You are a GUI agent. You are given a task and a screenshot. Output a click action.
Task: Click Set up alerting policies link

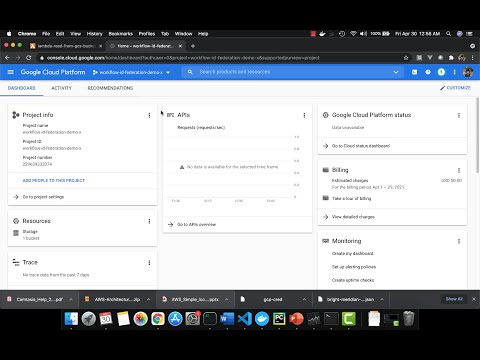click(x=354, y=267)
